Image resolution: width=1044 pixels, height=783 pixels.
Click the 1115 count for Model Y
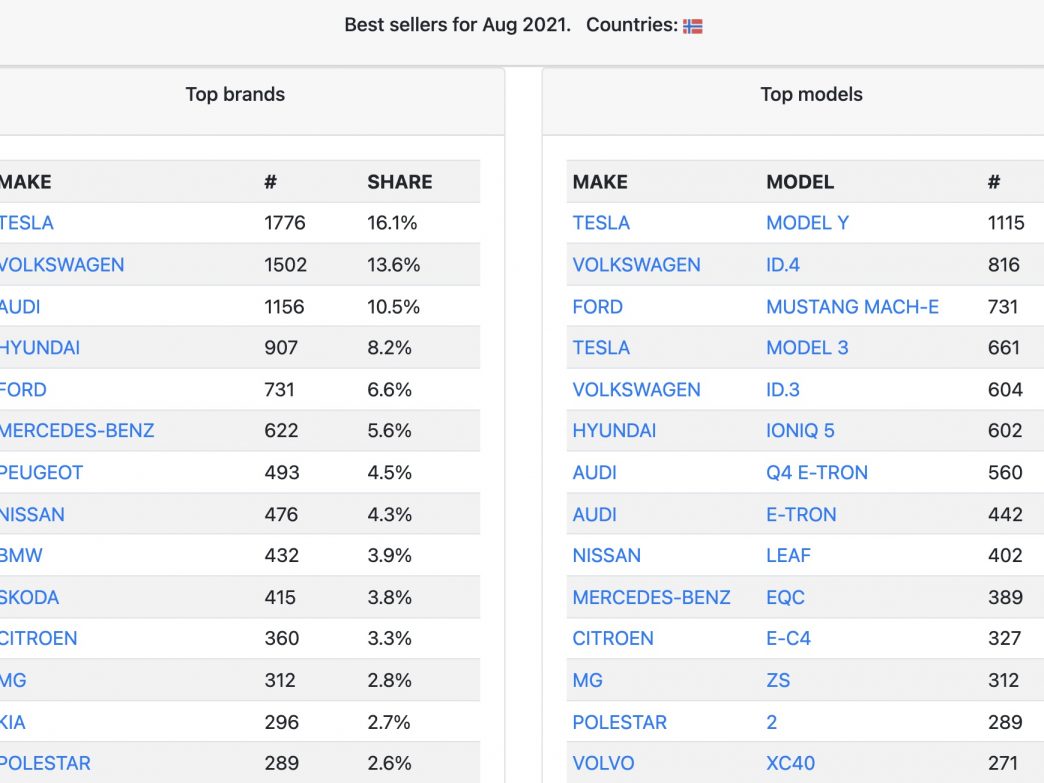[1006, 223]
